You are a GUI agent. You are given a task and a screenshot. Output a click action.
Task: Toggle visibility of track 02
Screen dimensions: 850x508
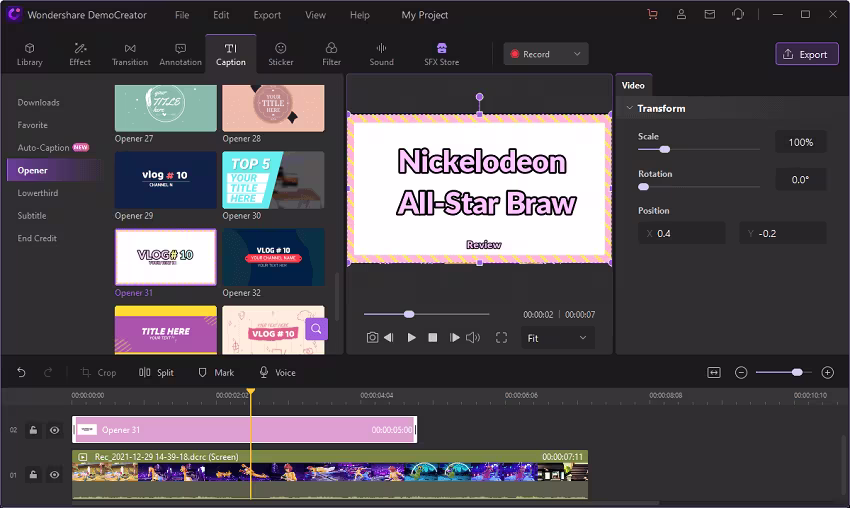tap(54, 430)
